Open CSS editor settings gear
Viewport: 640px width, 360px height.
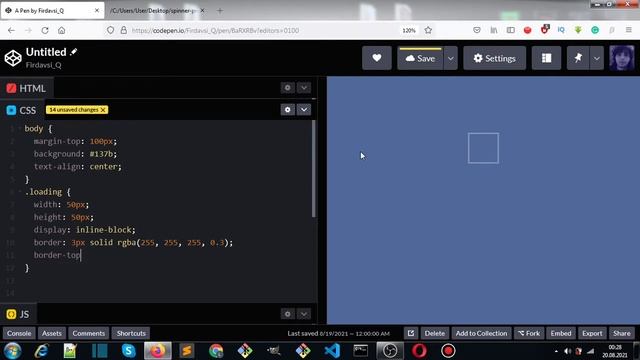click(x=288, y=109)
